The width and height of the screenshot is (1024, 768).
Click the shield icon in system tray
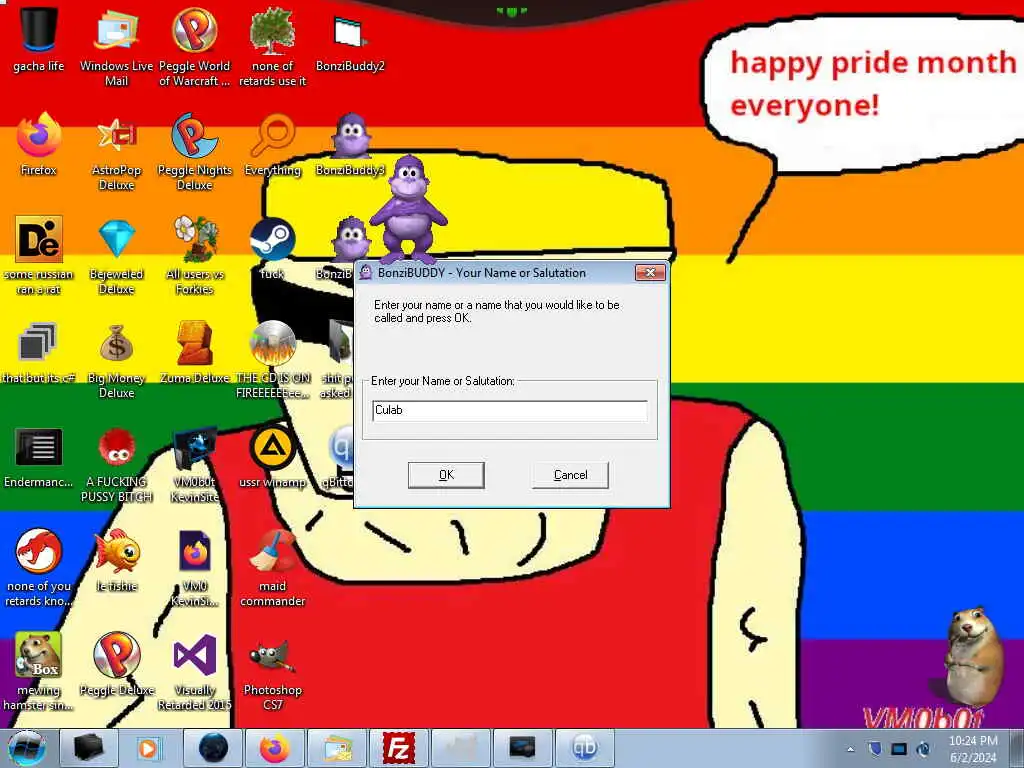(875, 749)
